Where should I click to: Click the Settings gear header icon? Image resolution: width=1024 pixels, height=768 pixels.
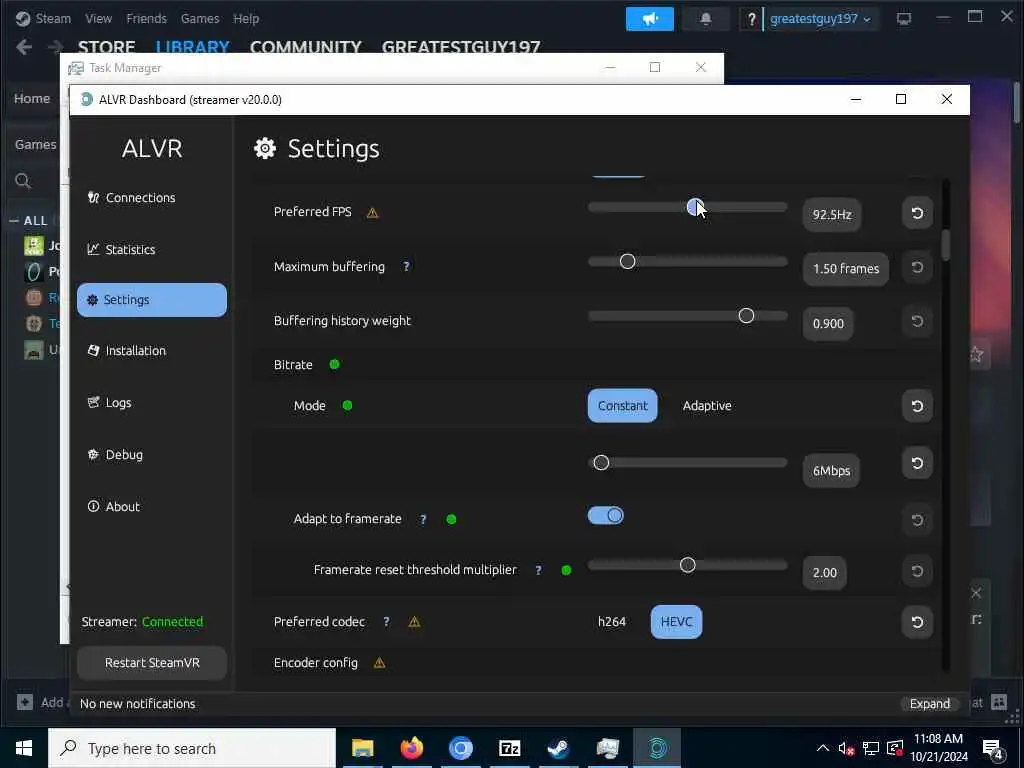click(265, 149)
